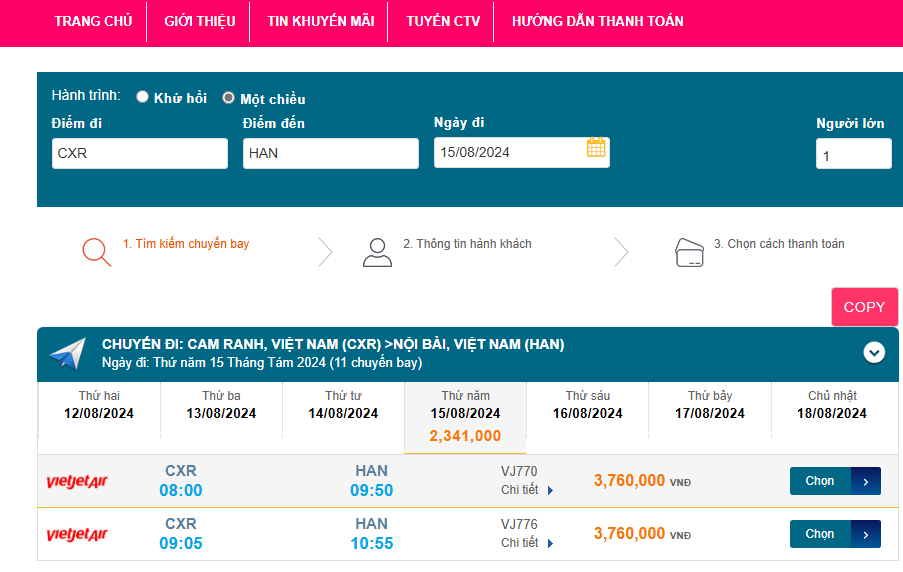Expand Chi tiết for flight VJ770
Viewport: 903px width, 572px height.
pyautogui.click(x=527, y=490)
